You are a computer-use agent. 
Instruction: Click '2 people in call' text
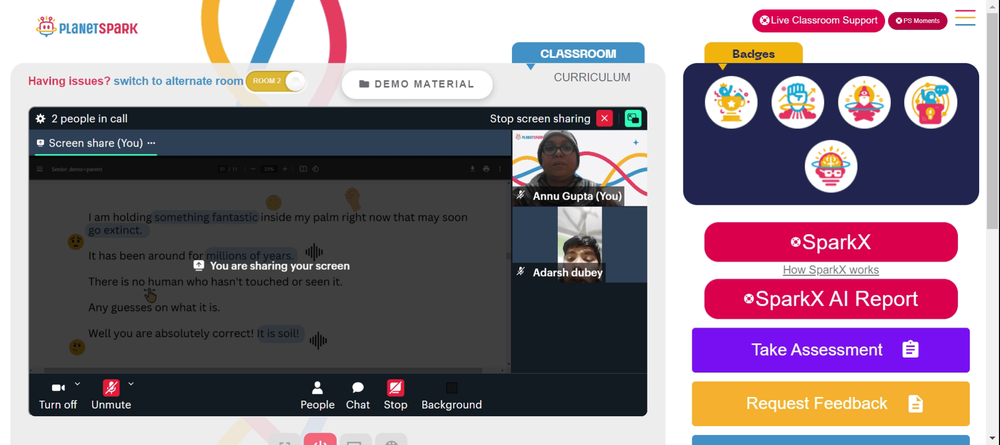tap(89, 119)
